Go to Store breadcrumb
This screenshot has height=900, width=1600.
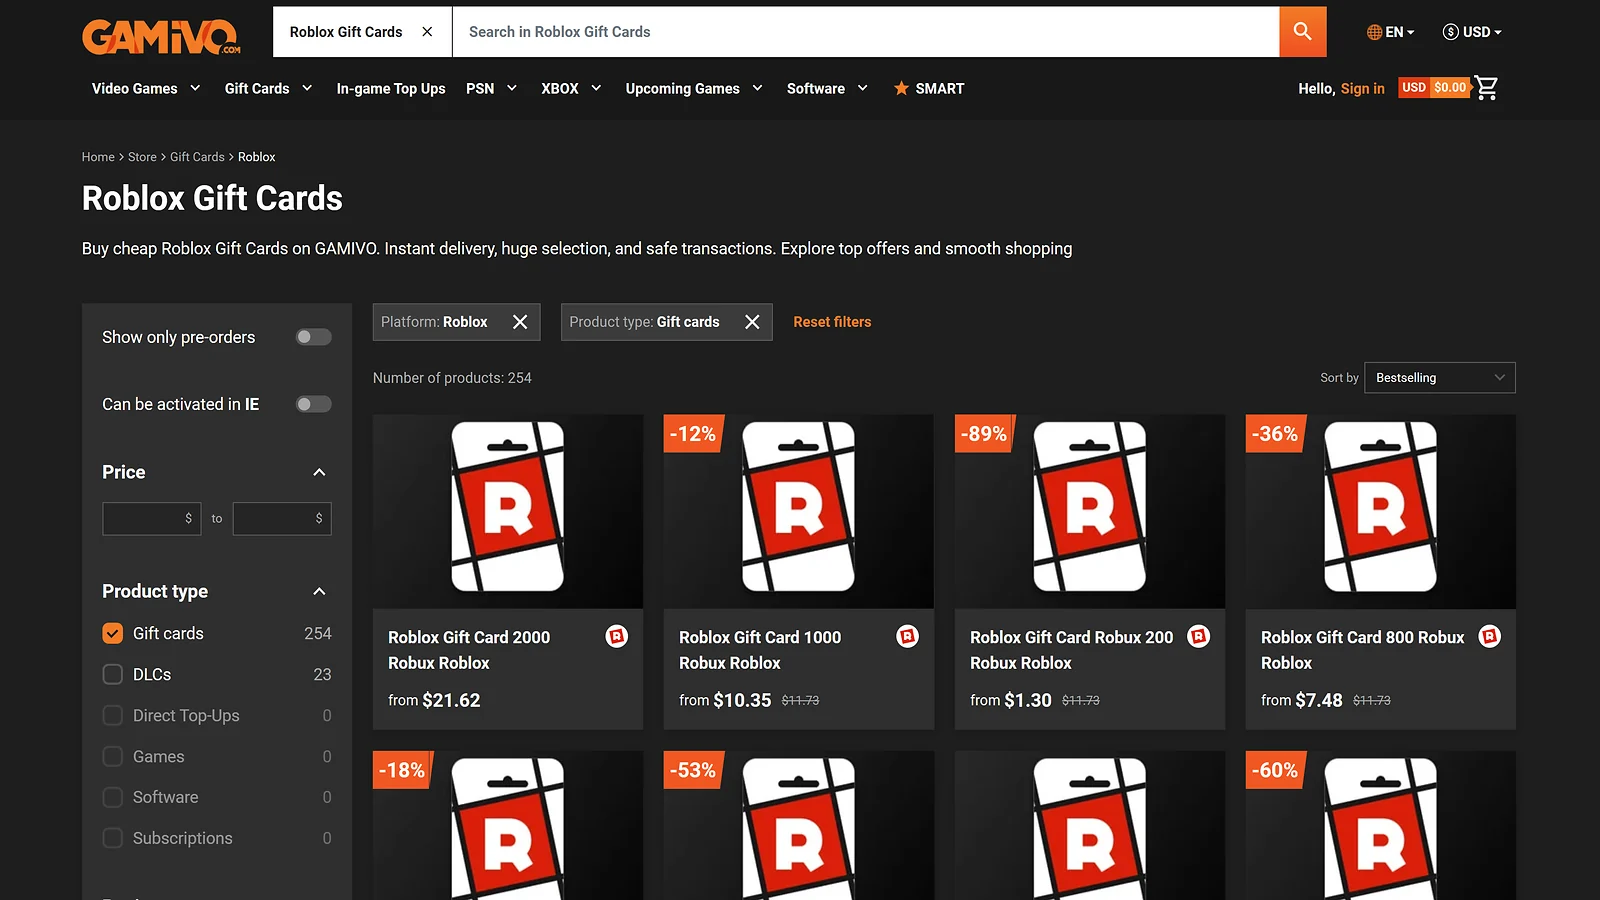142,157
